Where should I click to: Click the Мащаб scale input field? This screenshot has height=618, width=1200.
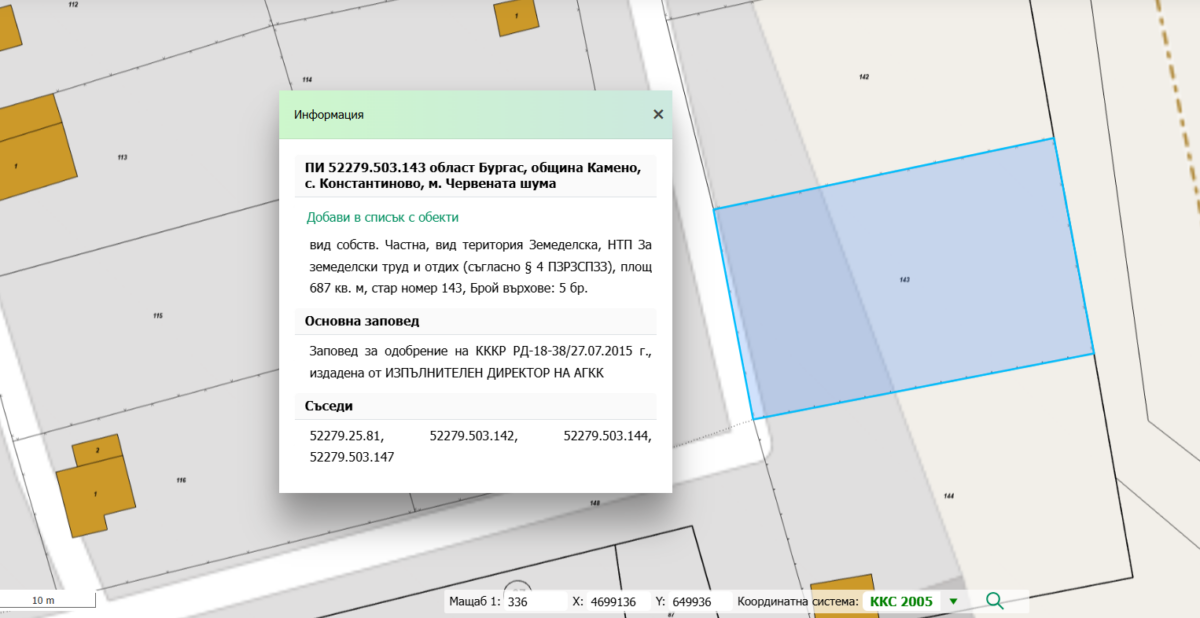[533, 602]
